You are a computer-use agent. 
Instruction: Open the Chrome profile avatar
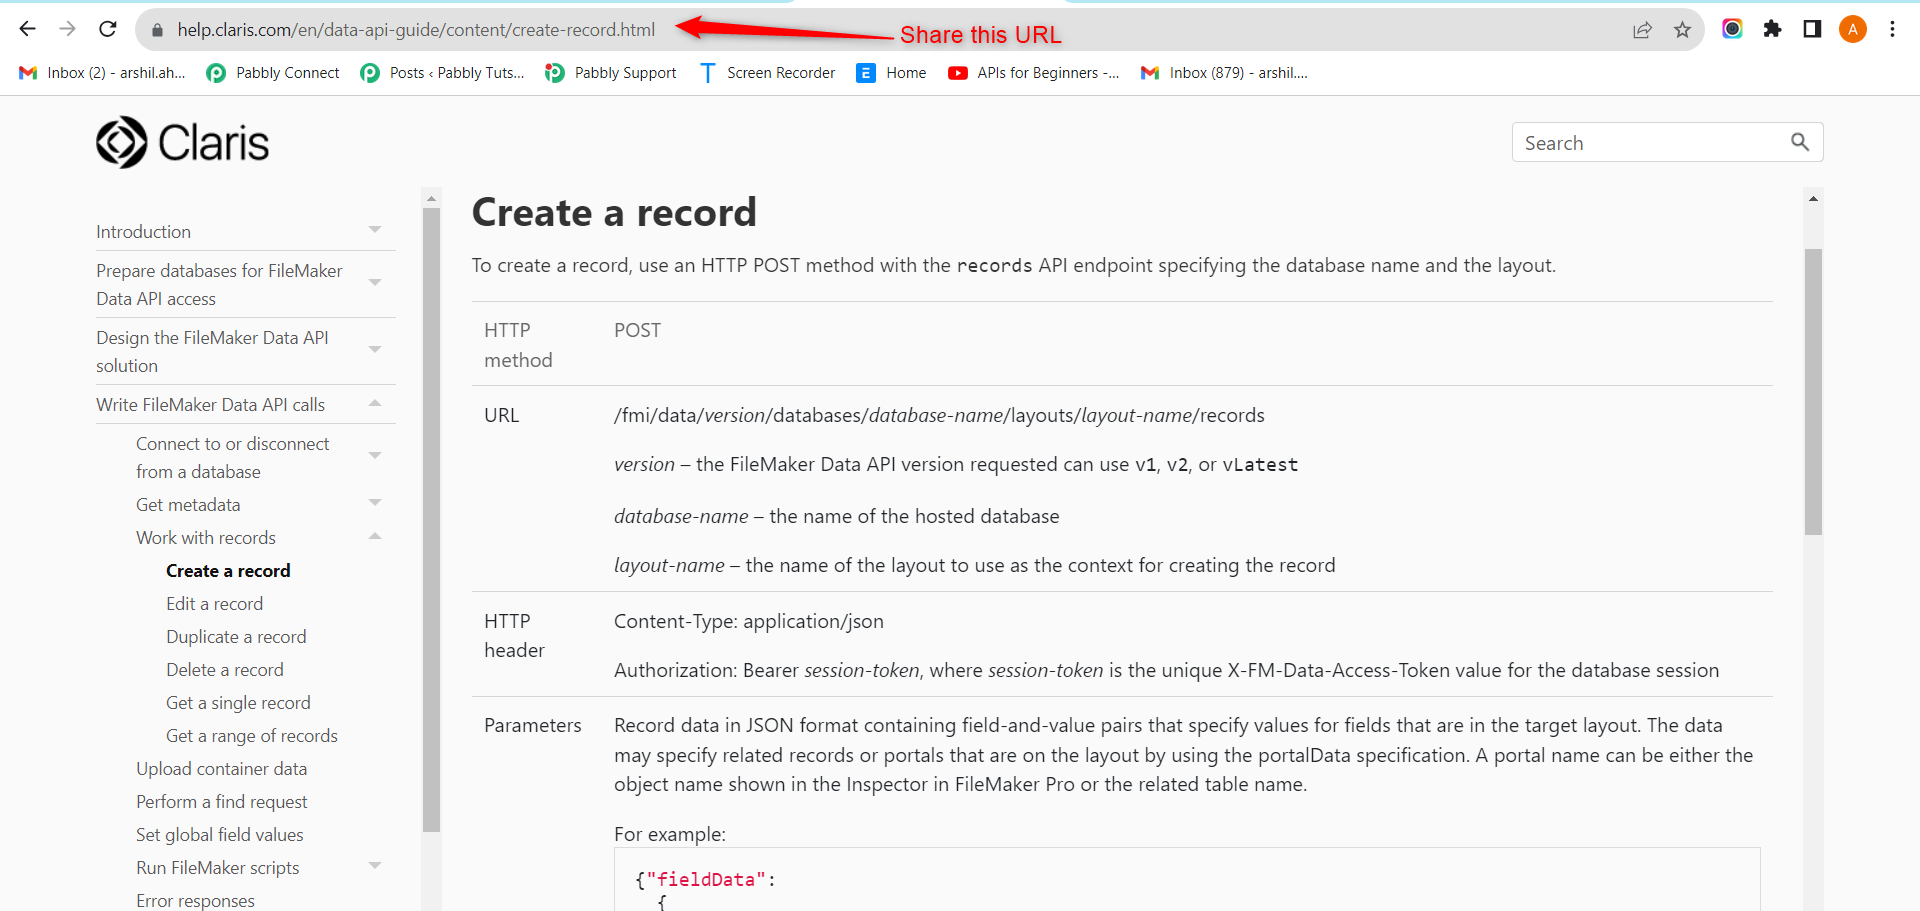(x=1852, y=29)
